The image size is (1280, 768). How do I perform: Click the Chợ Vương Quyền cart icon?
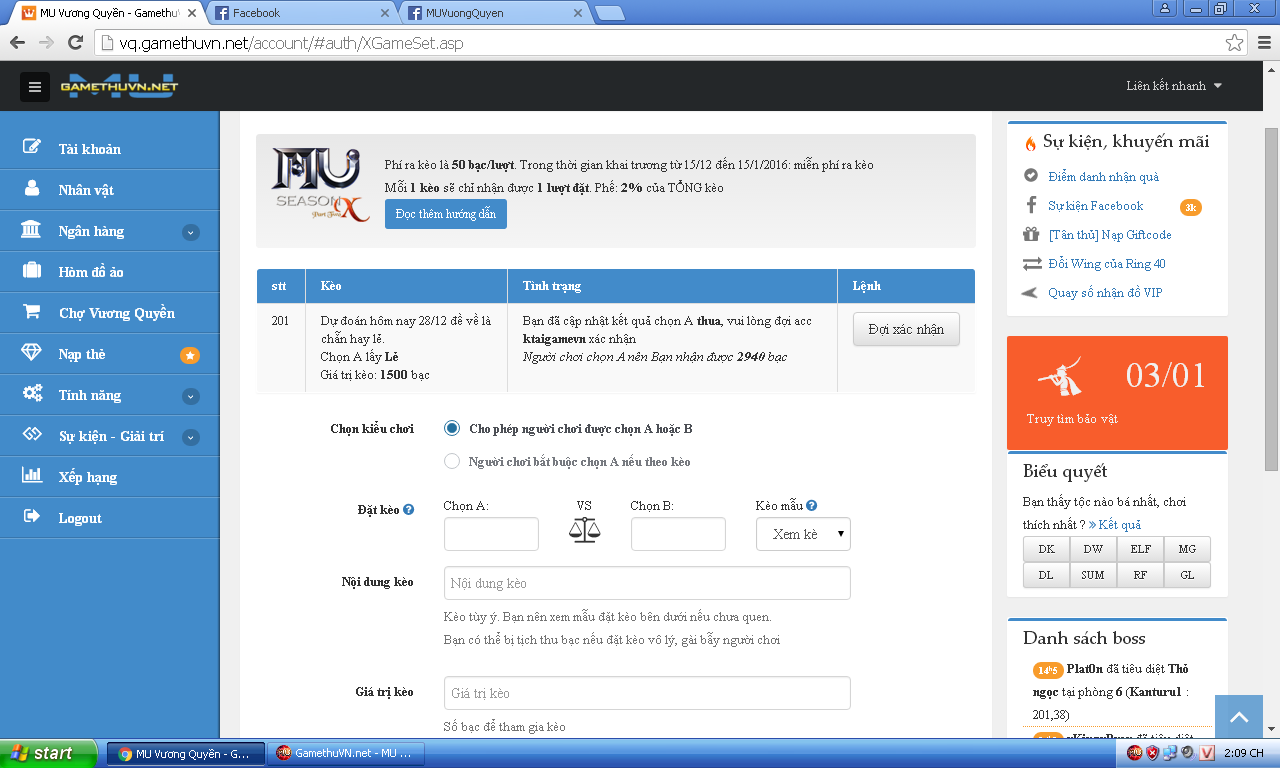pyautogui.click(x=32, y=312)
